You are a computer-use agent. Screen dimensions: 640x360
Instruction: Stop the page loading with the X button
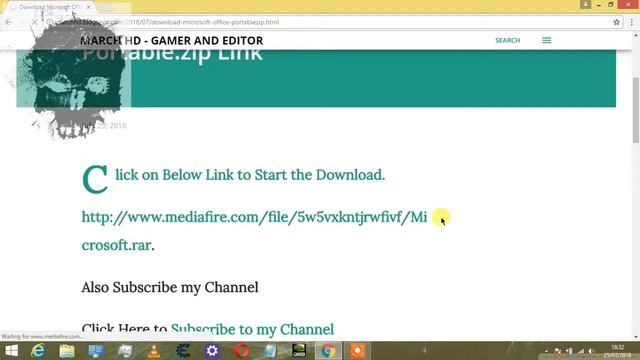tap(35, 22)
